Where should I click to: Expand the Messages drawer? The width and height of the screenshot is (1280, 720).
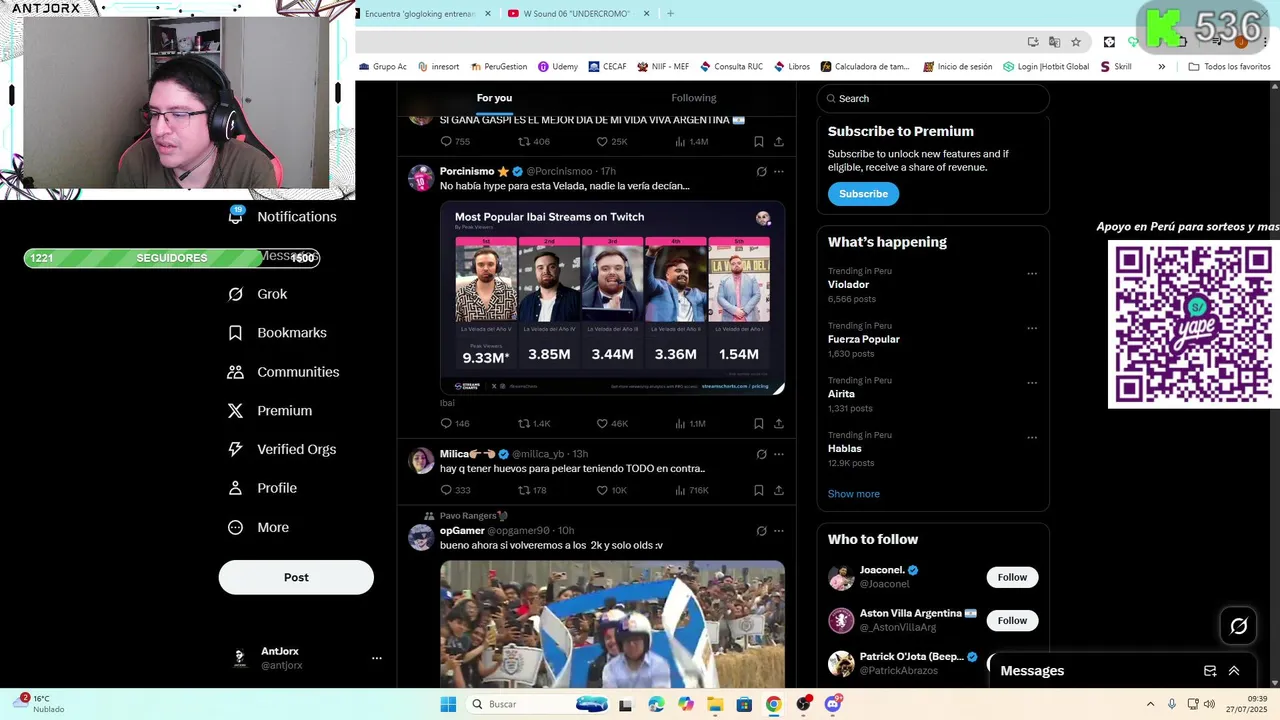coord(1234,671)
